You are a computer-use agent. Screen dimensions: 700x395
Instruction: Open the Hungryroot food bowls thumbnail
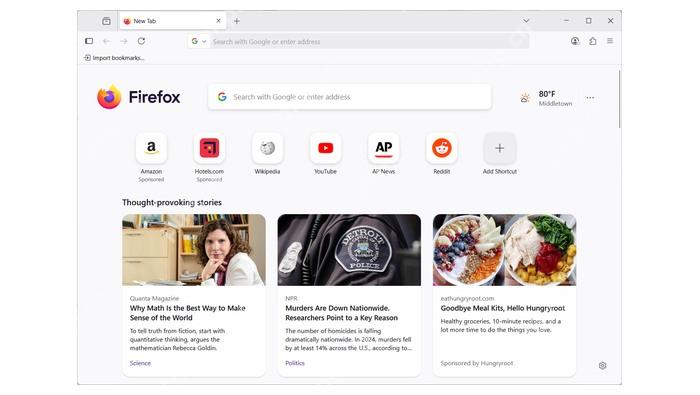tap(504, 250)
